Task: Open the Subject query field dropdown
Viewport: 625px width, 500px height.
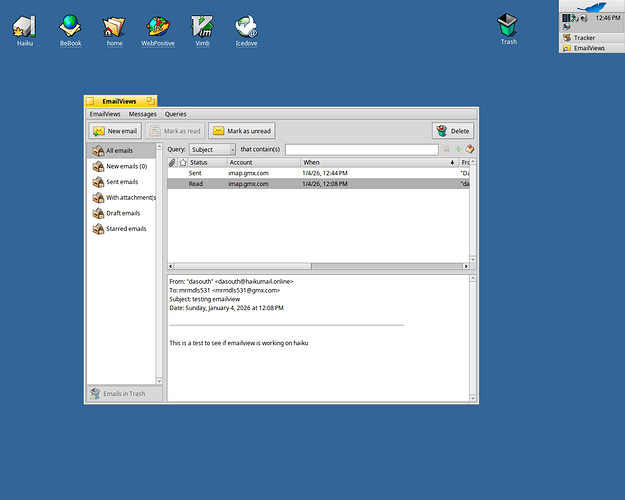Action: point(212,149)
